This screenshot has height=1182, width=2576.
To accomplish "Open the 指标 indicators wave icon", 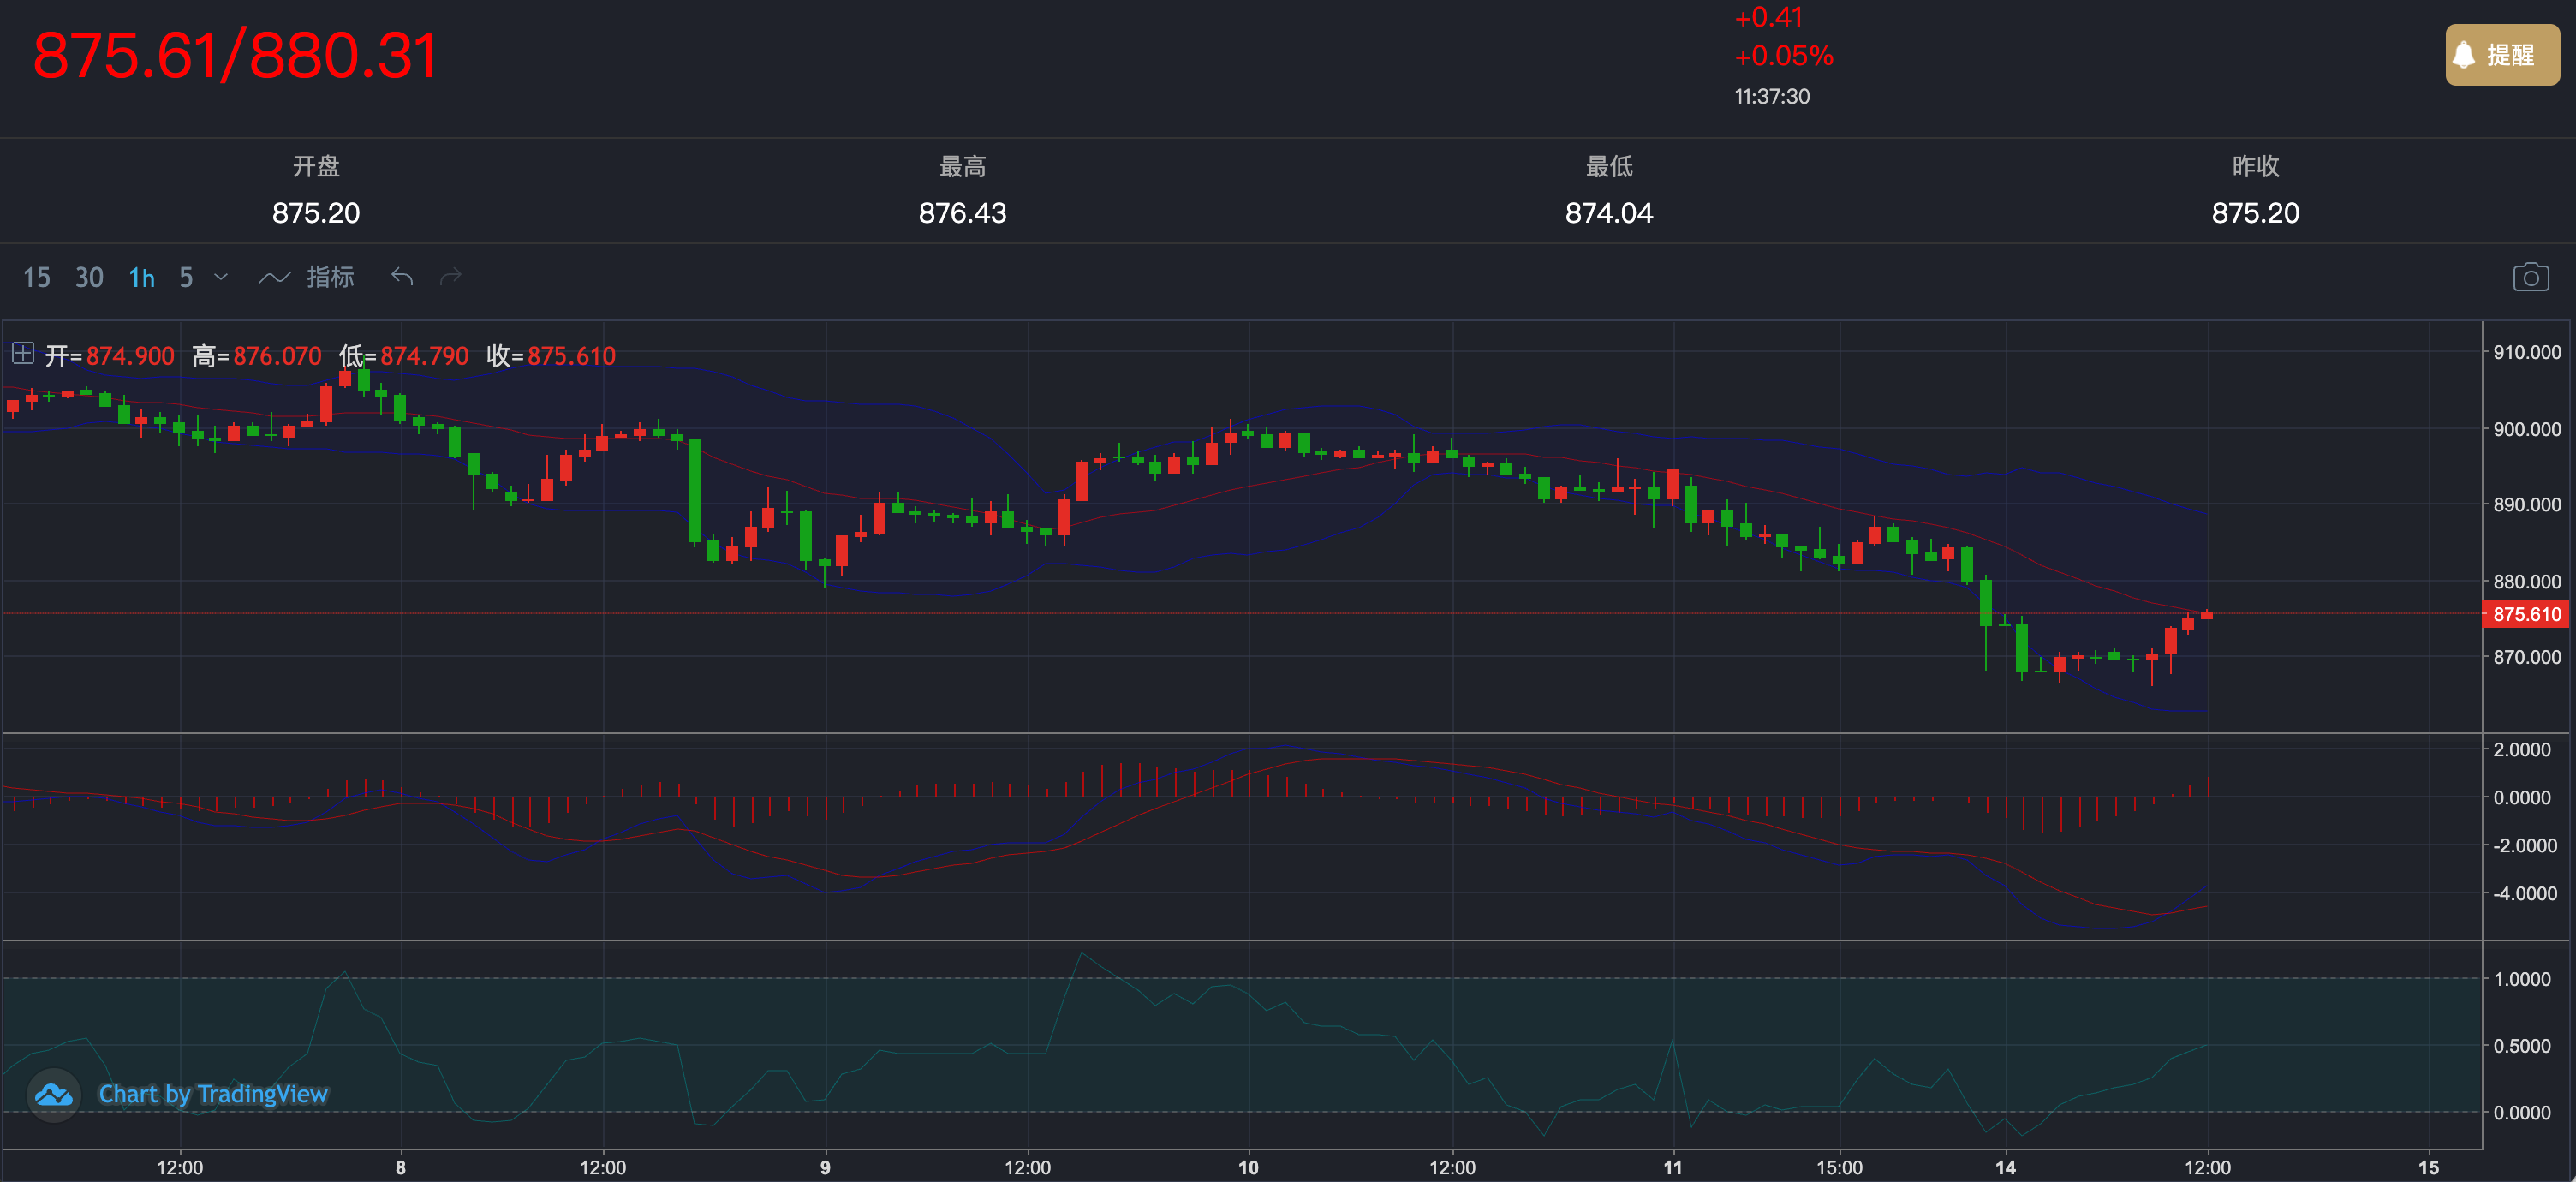I will pos(274,277).
